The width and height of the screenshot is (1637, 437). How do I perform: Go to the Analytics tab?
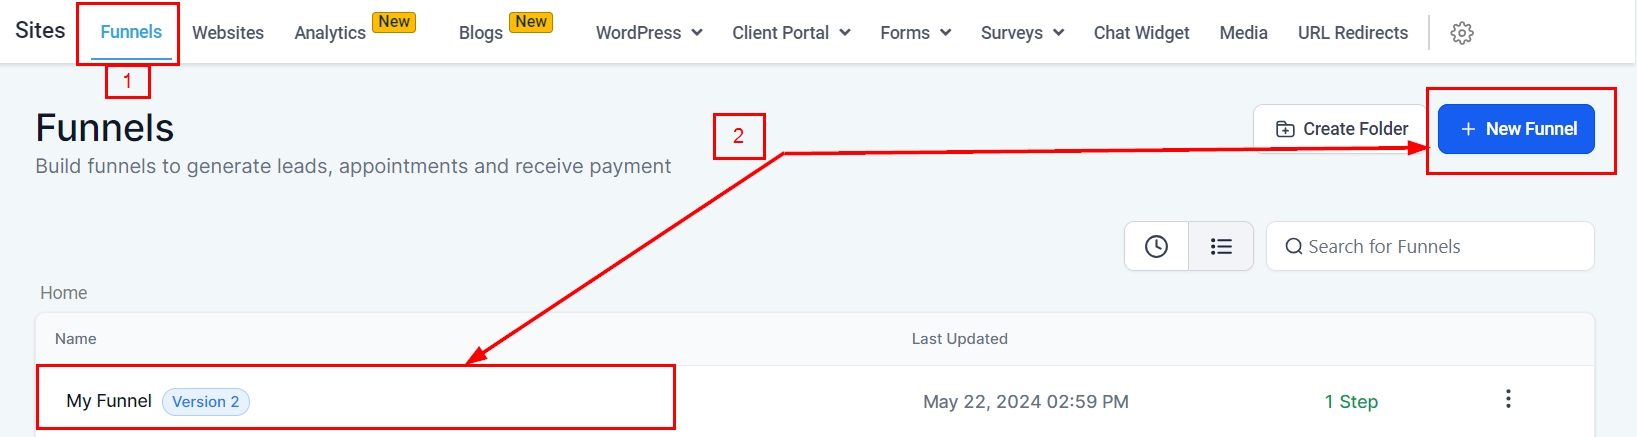click(x=330, y=33)
